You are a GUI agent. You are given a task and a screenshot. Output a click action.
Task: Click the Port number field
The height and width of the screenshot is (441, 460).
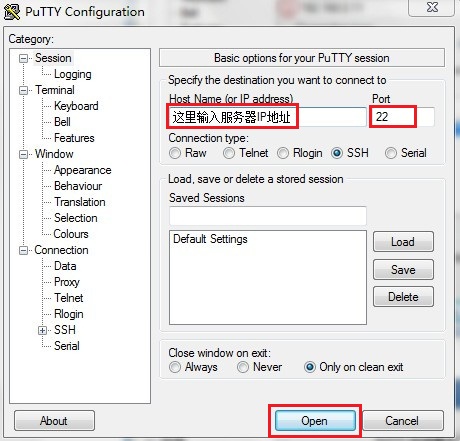(403, 117)
